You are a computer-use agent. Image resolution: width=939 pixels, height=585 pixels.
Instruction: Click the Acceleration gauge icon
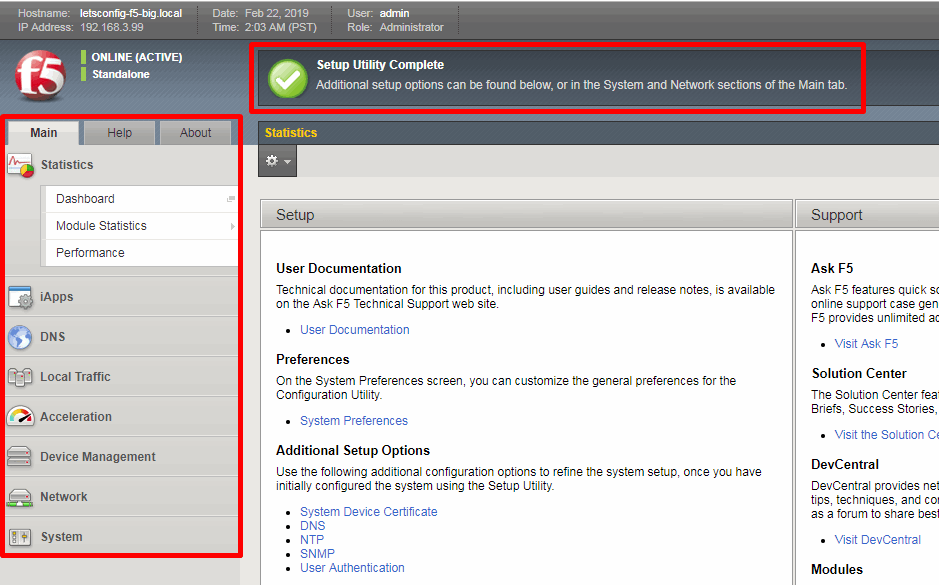click(20, 417)
